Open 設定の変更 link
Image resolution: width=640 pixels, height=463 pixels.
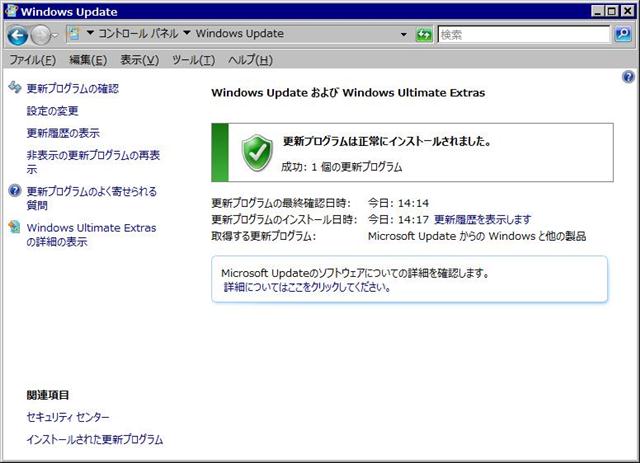coord(52,111)
